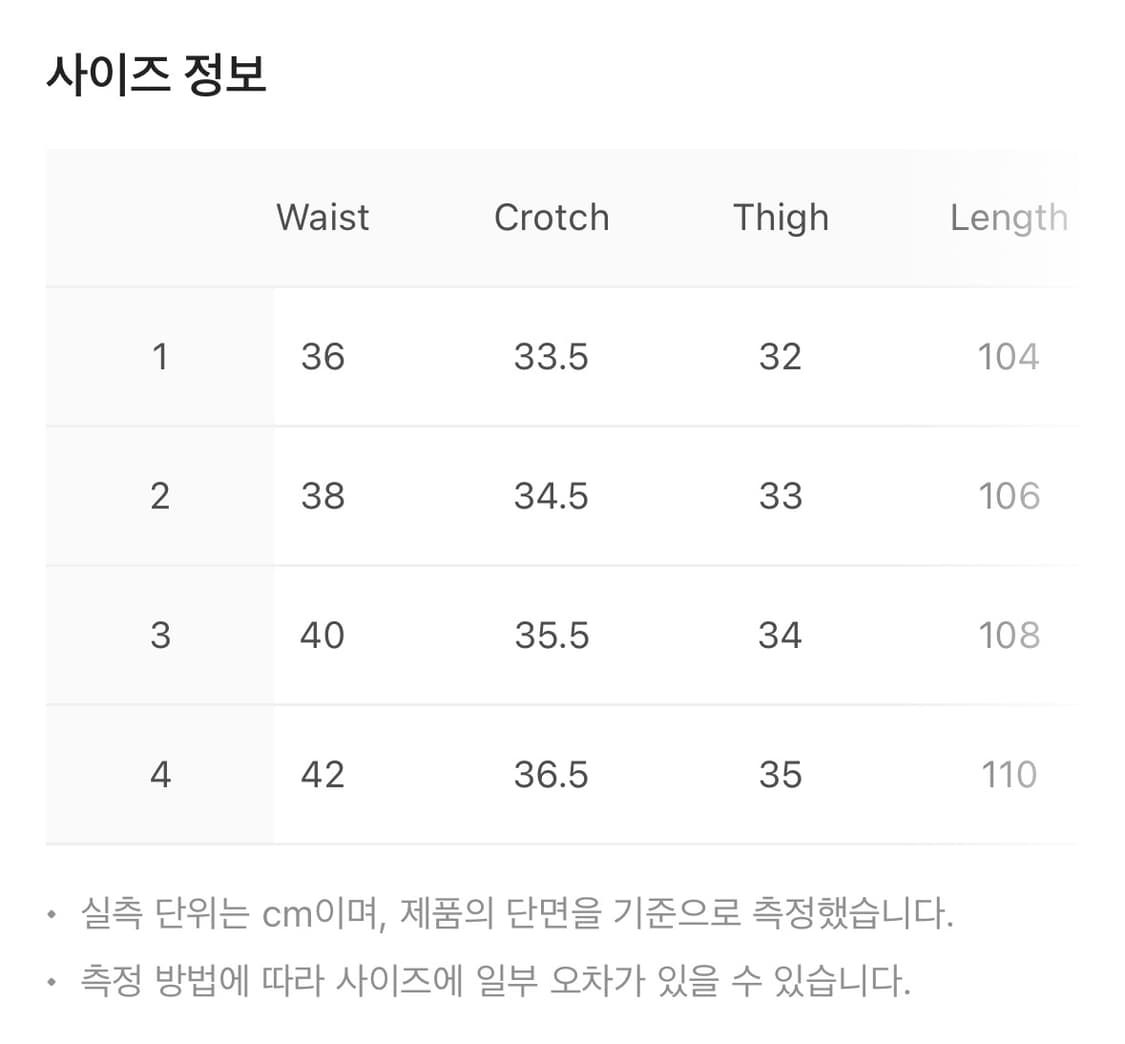Viewport: 1125px width, 1044px height.
Task: Select the Crotch column header
Action: (x=551, y=218)
